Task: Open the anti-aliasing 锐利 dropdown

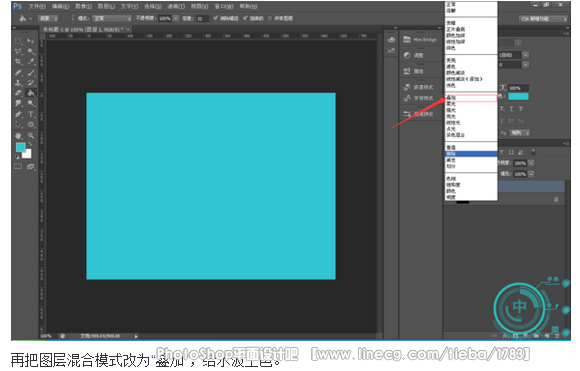Action: (x=520, y=132)
